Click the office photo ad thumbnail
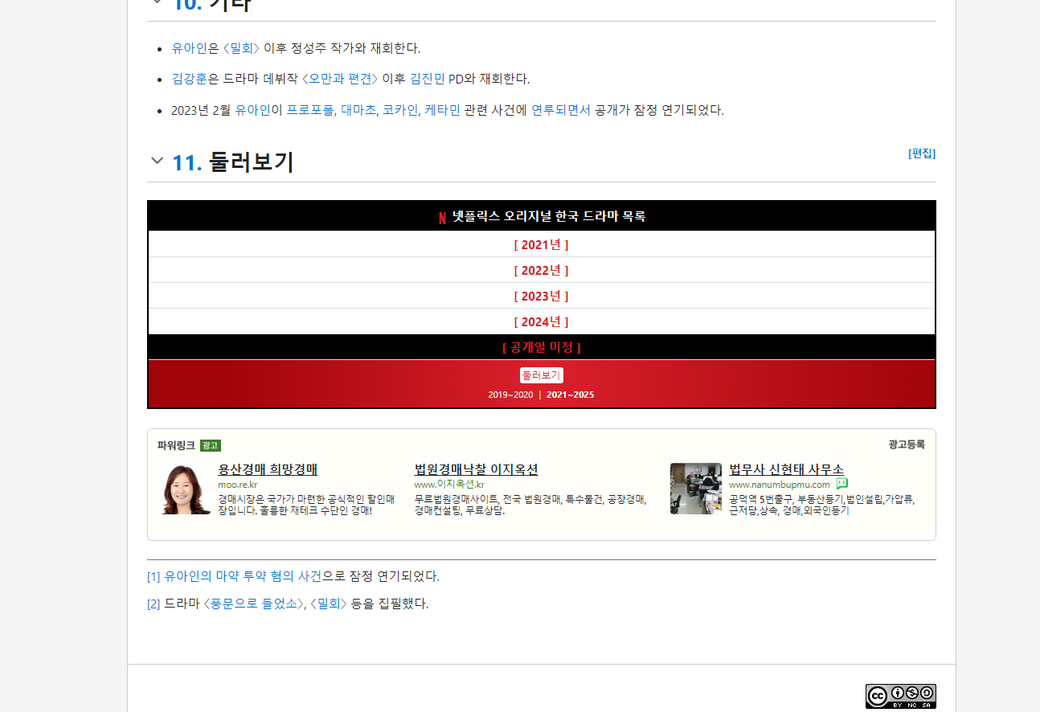 (x=695, y=489)
